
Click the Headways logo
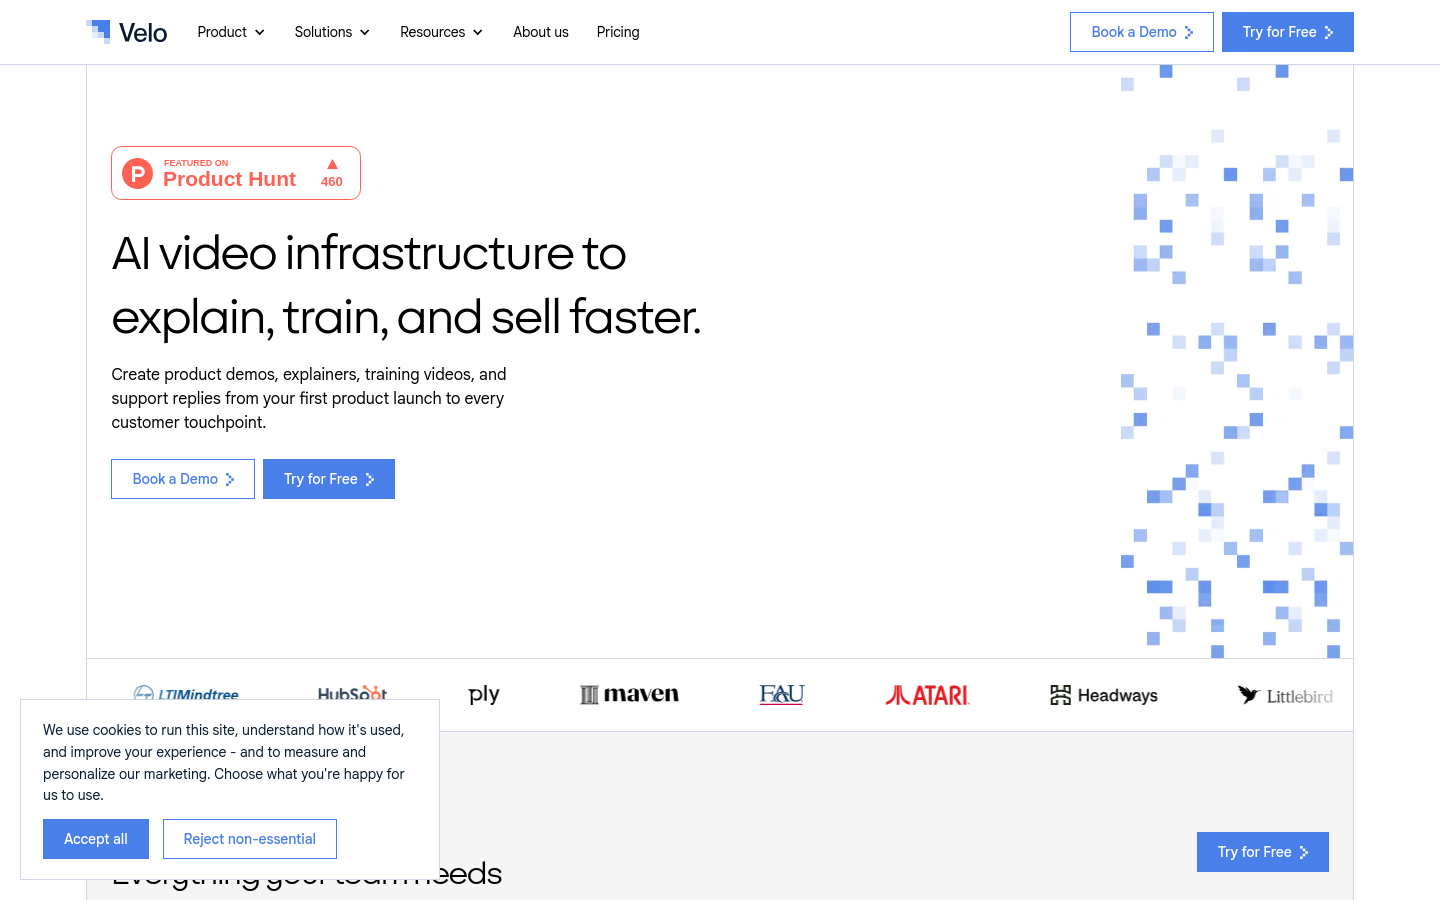click(1104, 695)
